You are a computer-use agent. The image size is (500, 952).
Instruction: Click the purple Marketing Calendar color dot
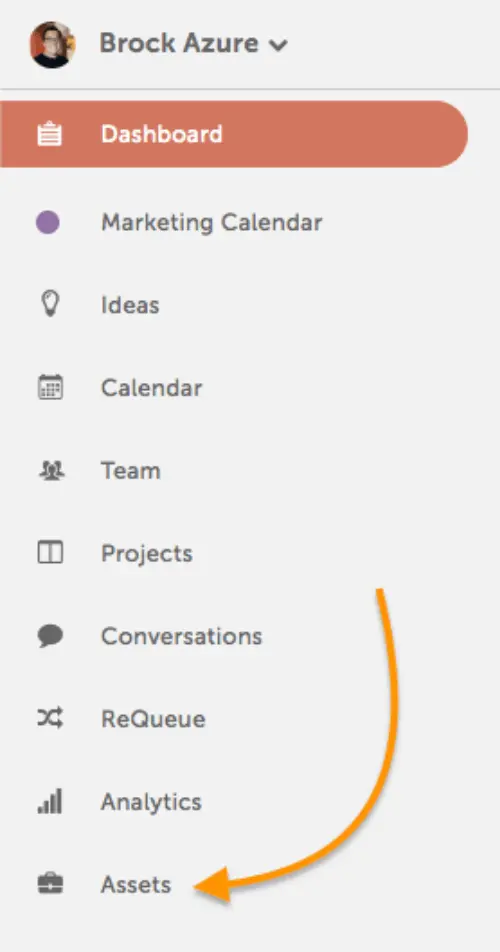click(47, 222)
